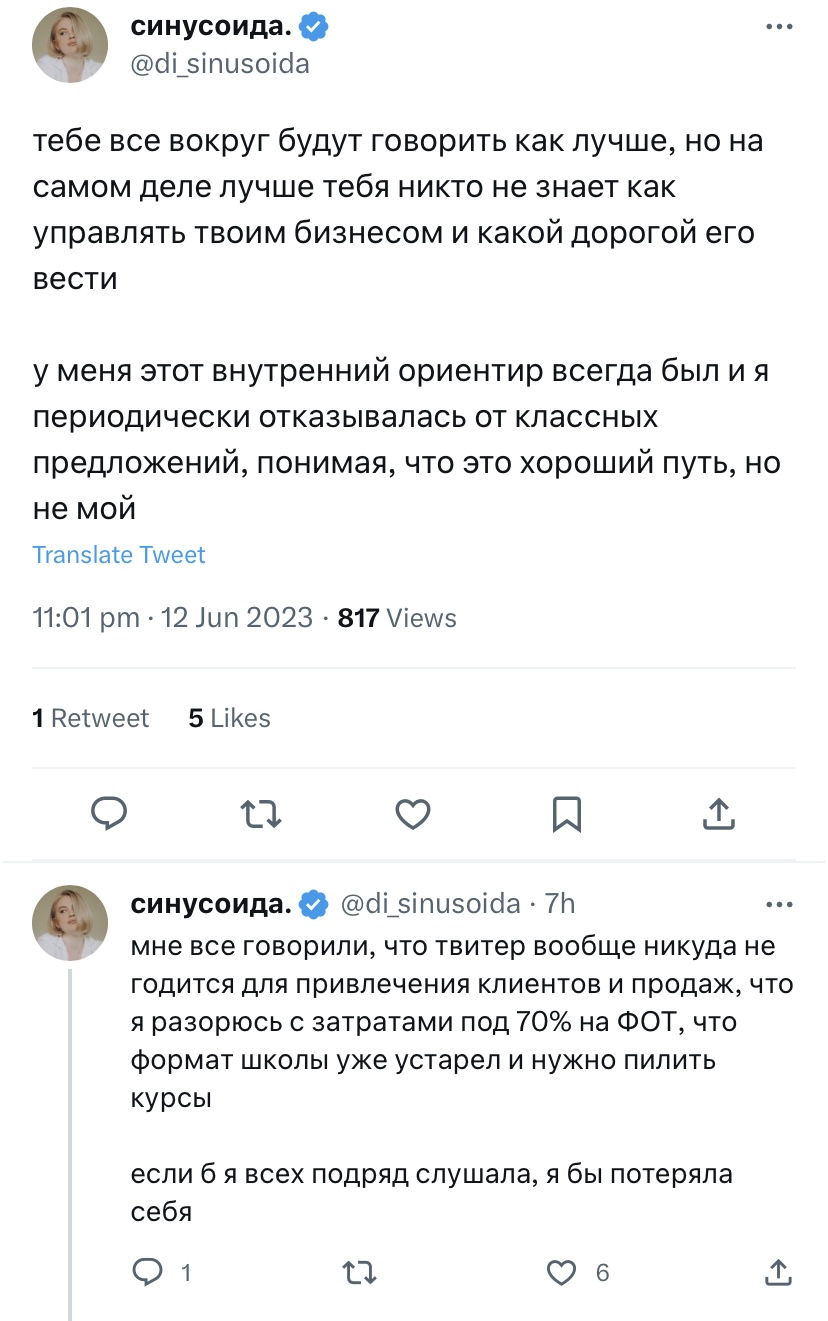
Task: Click the verified badge in main tweet header
Action: (315, 28)
